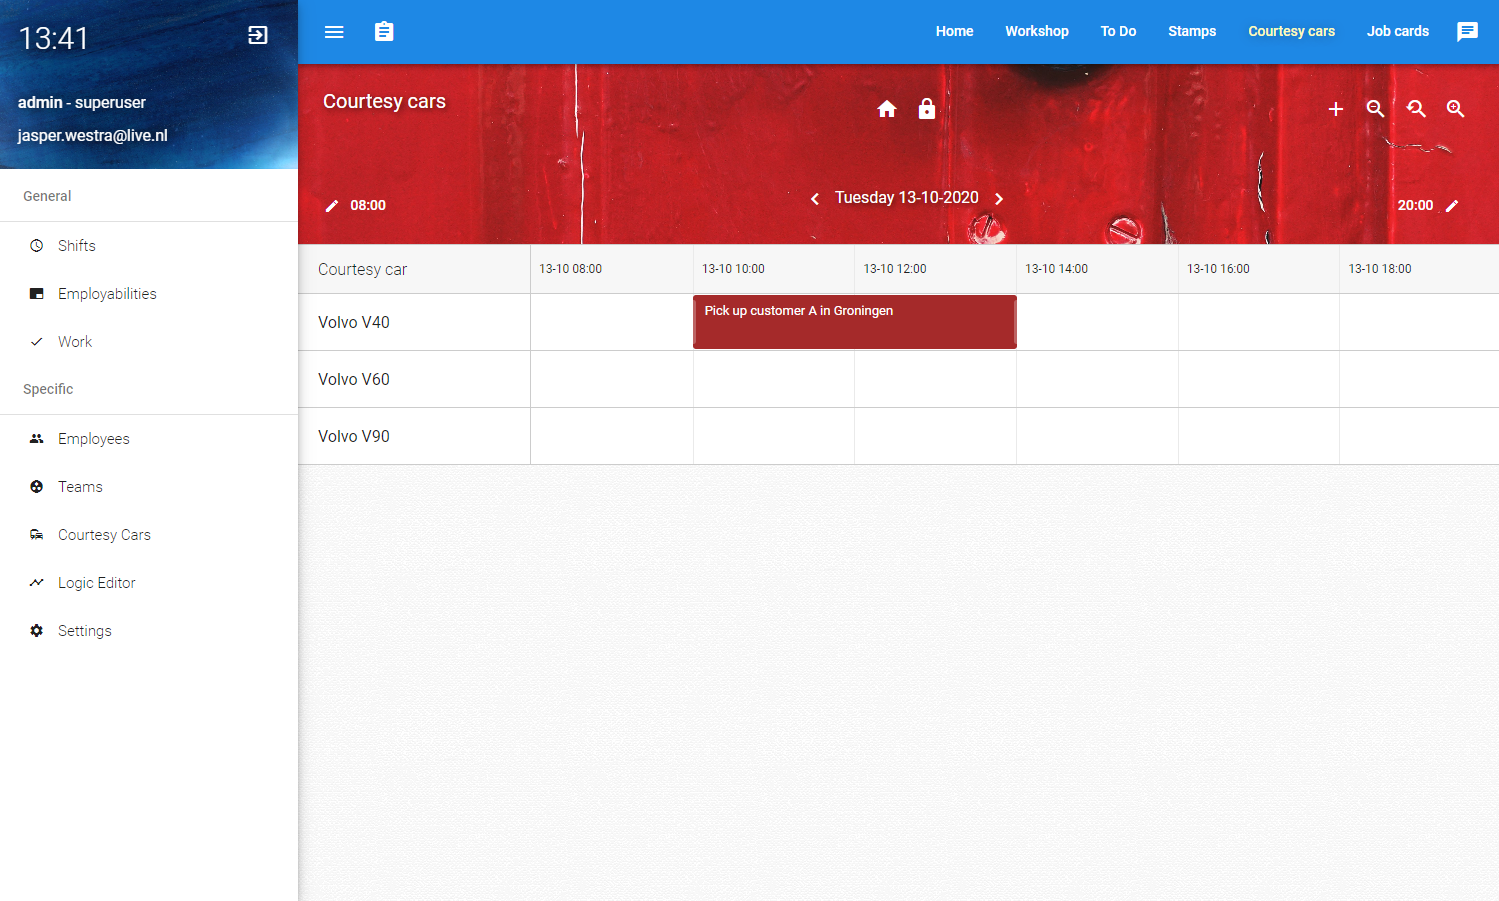Open Employees in the sidebar
Screen dimensions: 1499x901
click(149, 439)
